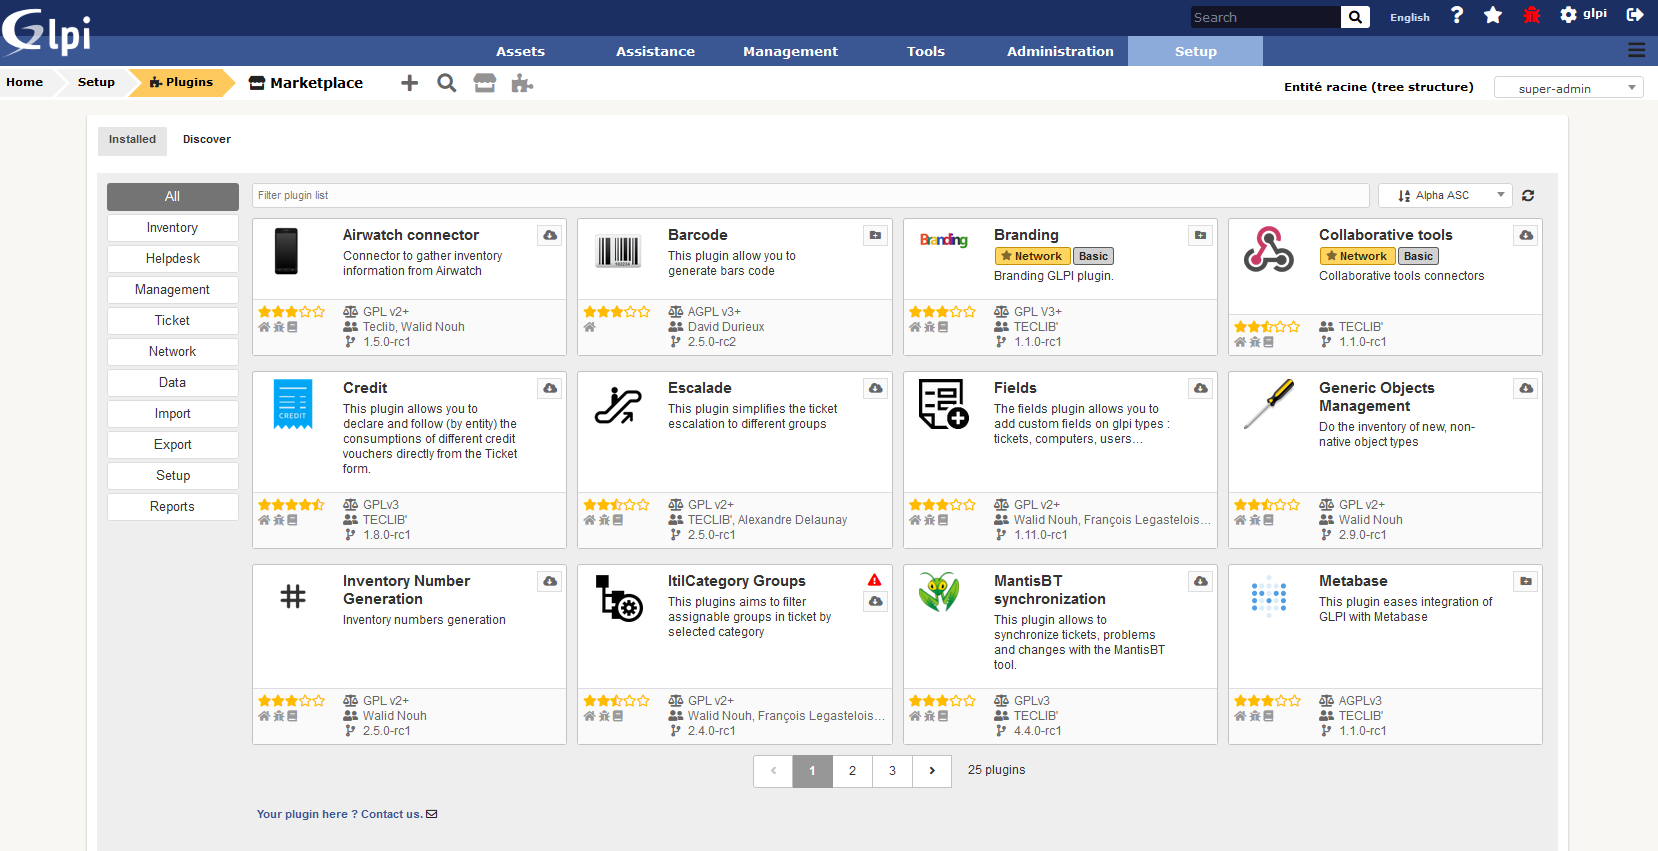Open the Administration menu
1658x851 pixels.
(1060, 51)
